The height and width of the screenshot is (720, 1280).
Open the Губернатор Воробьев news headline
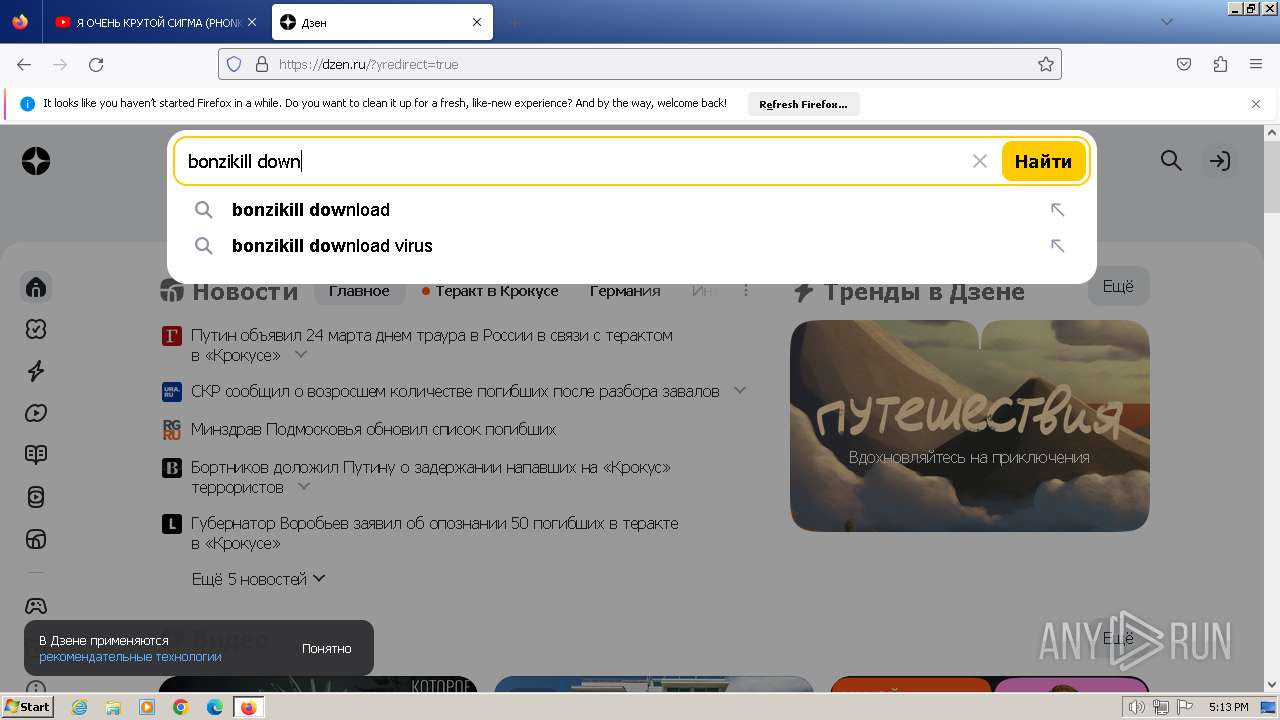point(435,533)
